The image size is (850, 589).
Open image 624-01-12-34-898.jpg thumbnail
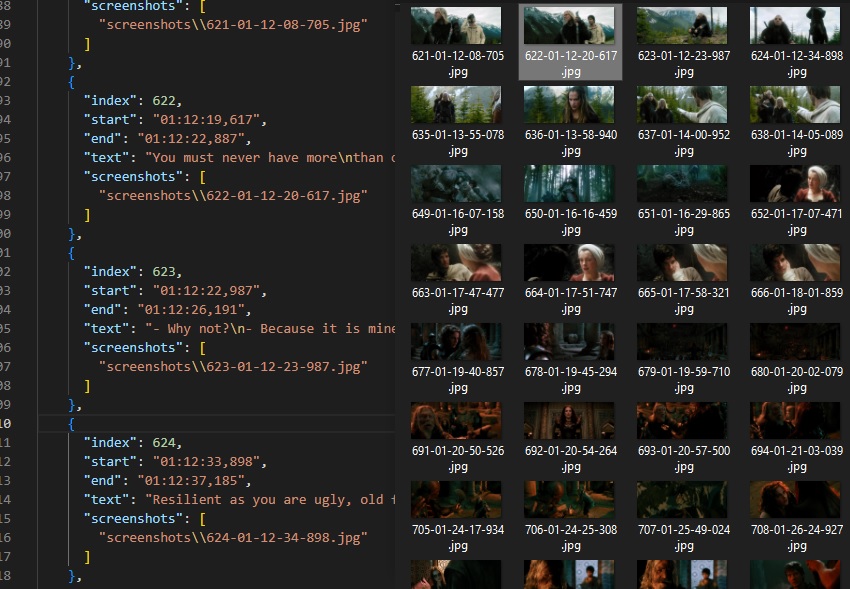click(x=795, y=25)
